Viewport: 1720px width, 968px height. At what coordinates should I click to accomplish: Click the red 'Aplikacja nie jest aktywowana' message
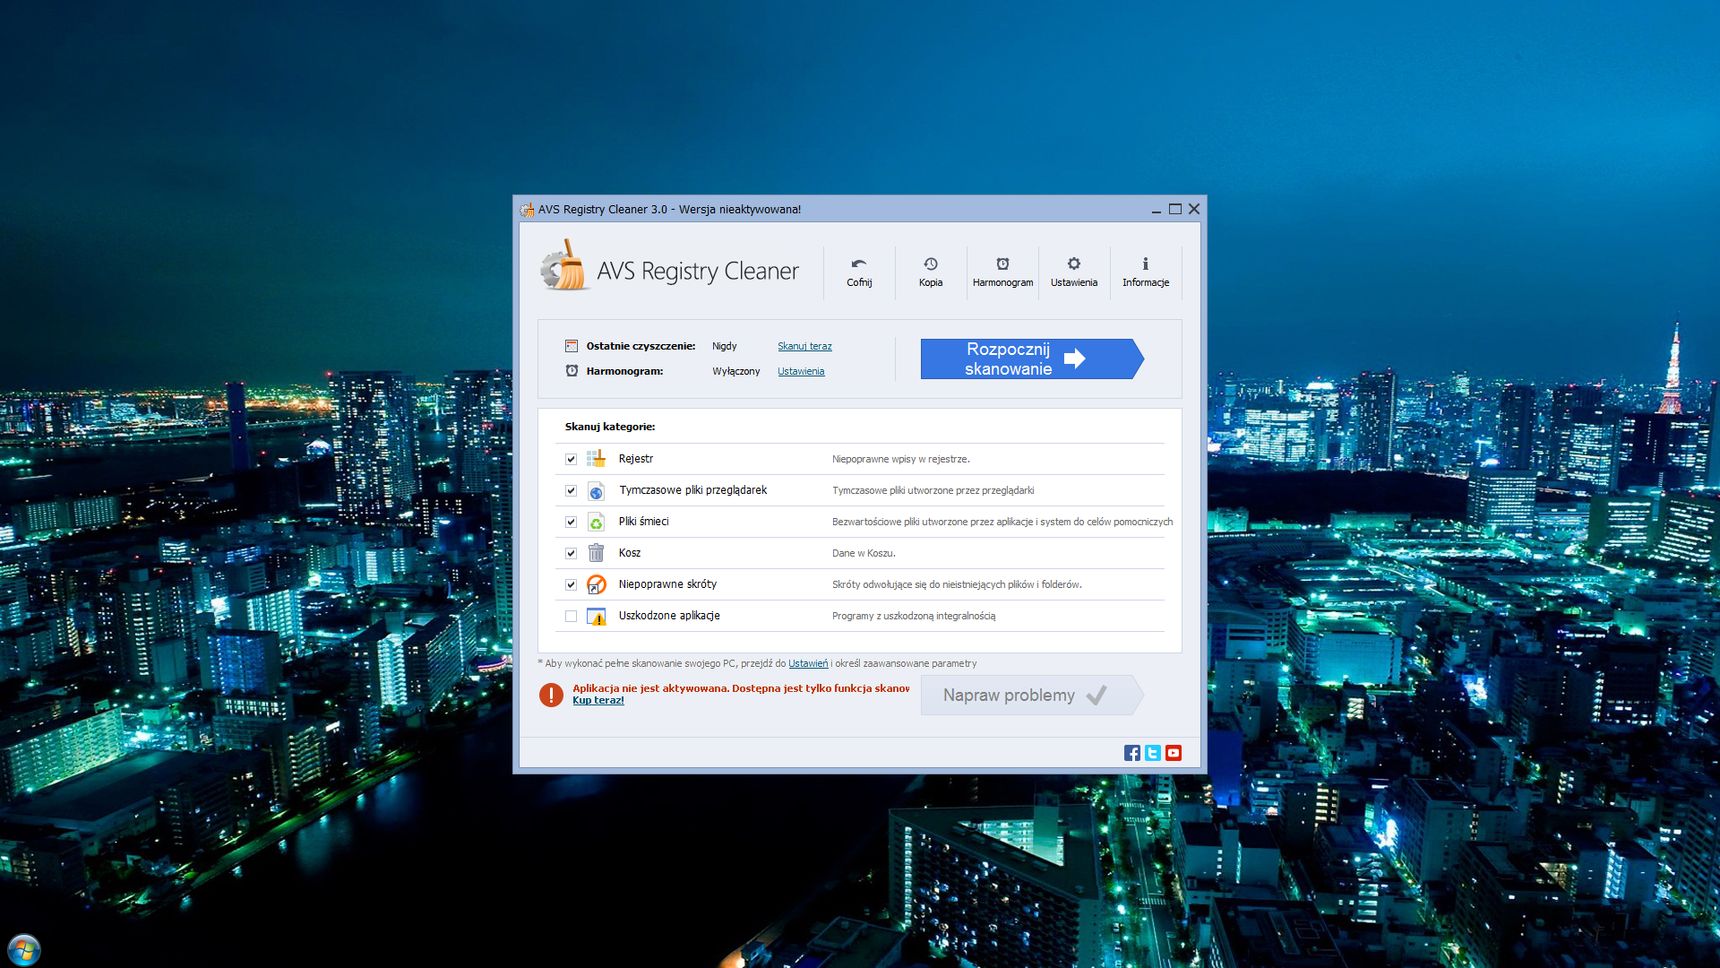(741, 688)
